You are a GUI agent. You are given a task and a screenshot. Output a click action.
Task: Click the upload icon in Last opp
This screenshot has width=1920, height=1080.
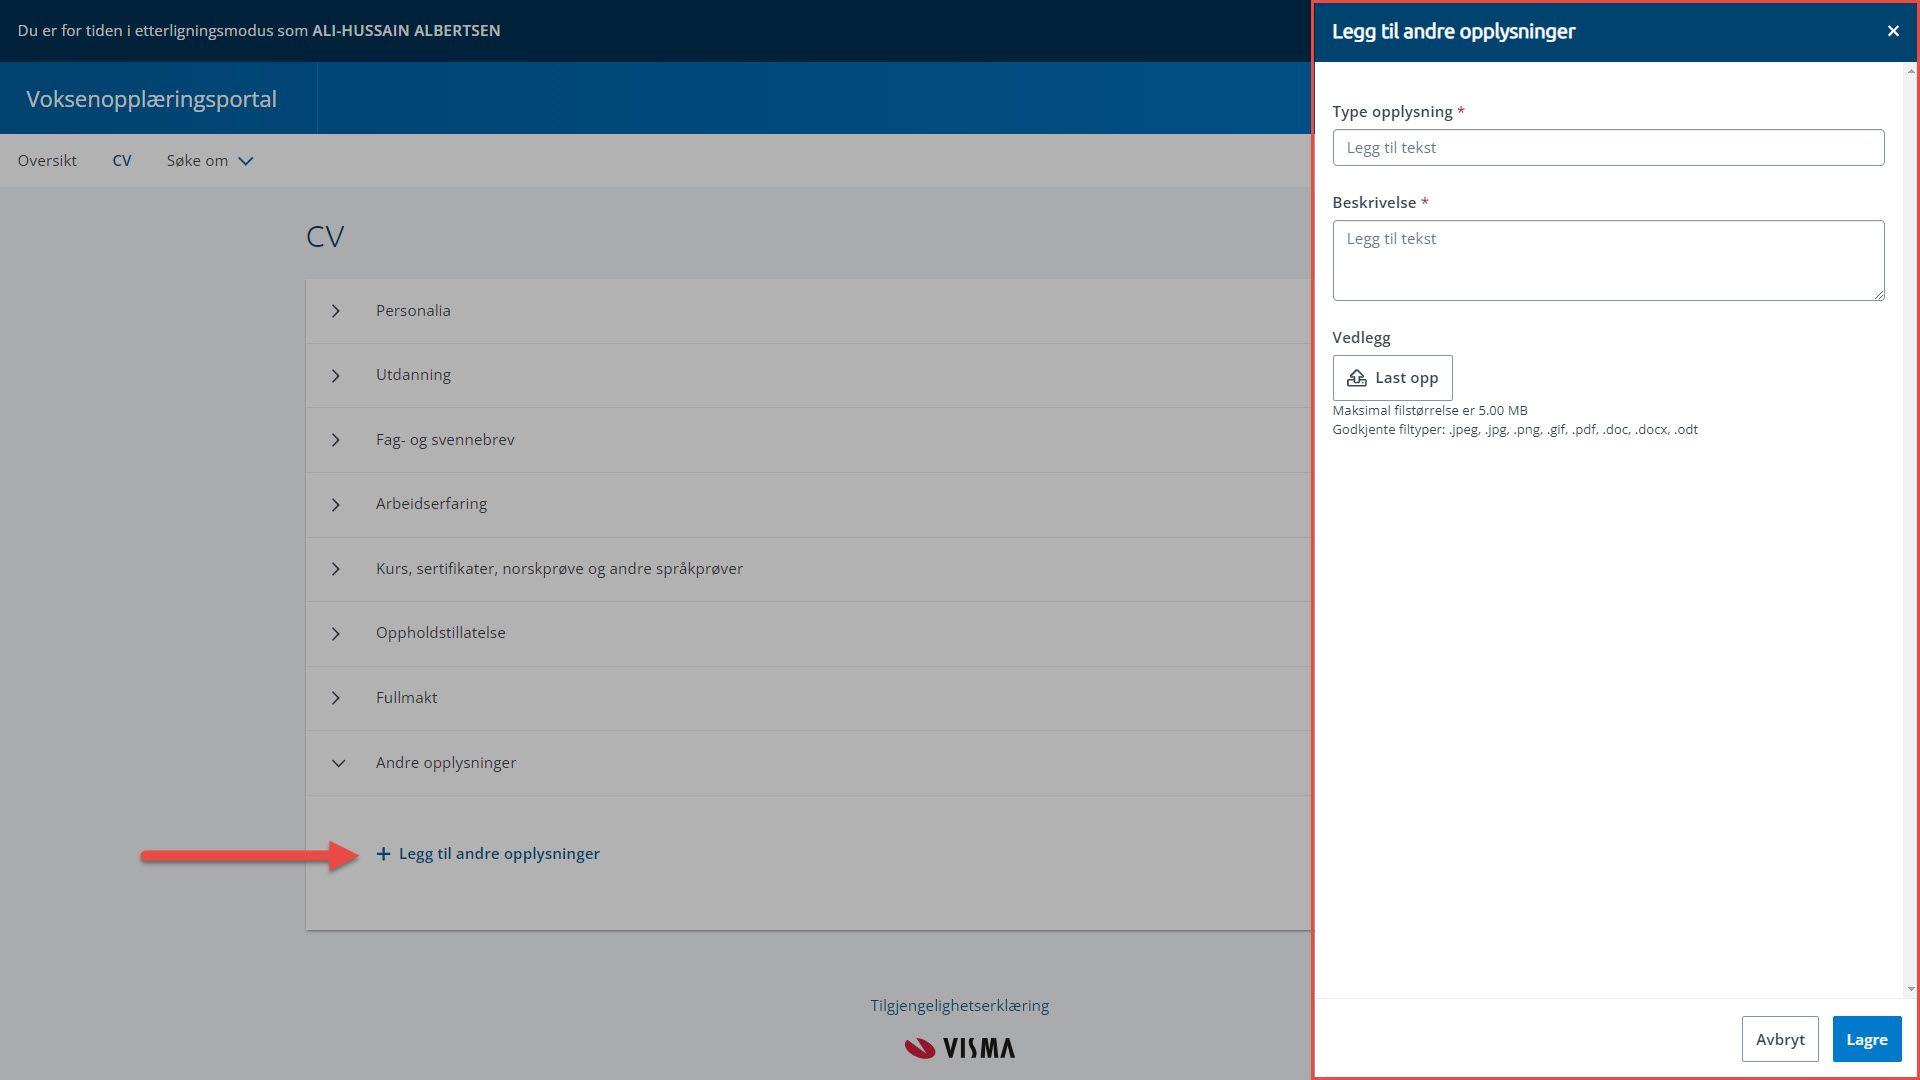coord(1357,378)
